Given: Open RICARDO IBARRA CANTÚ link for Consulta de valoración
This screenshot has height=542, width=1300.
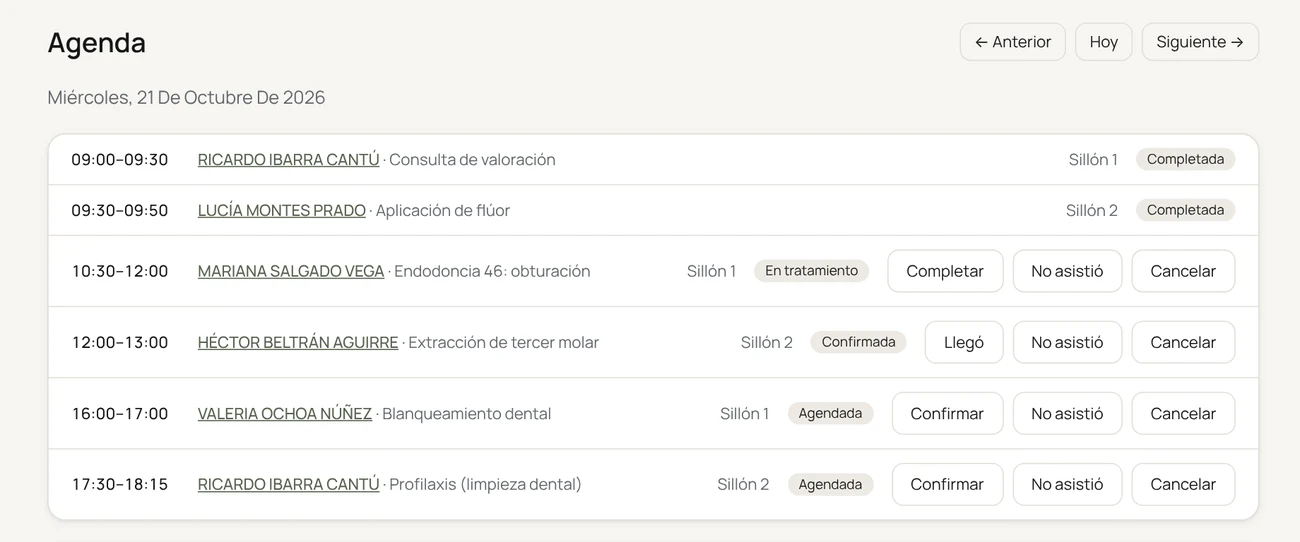Looking at the screenshot, I should (288, 159).
